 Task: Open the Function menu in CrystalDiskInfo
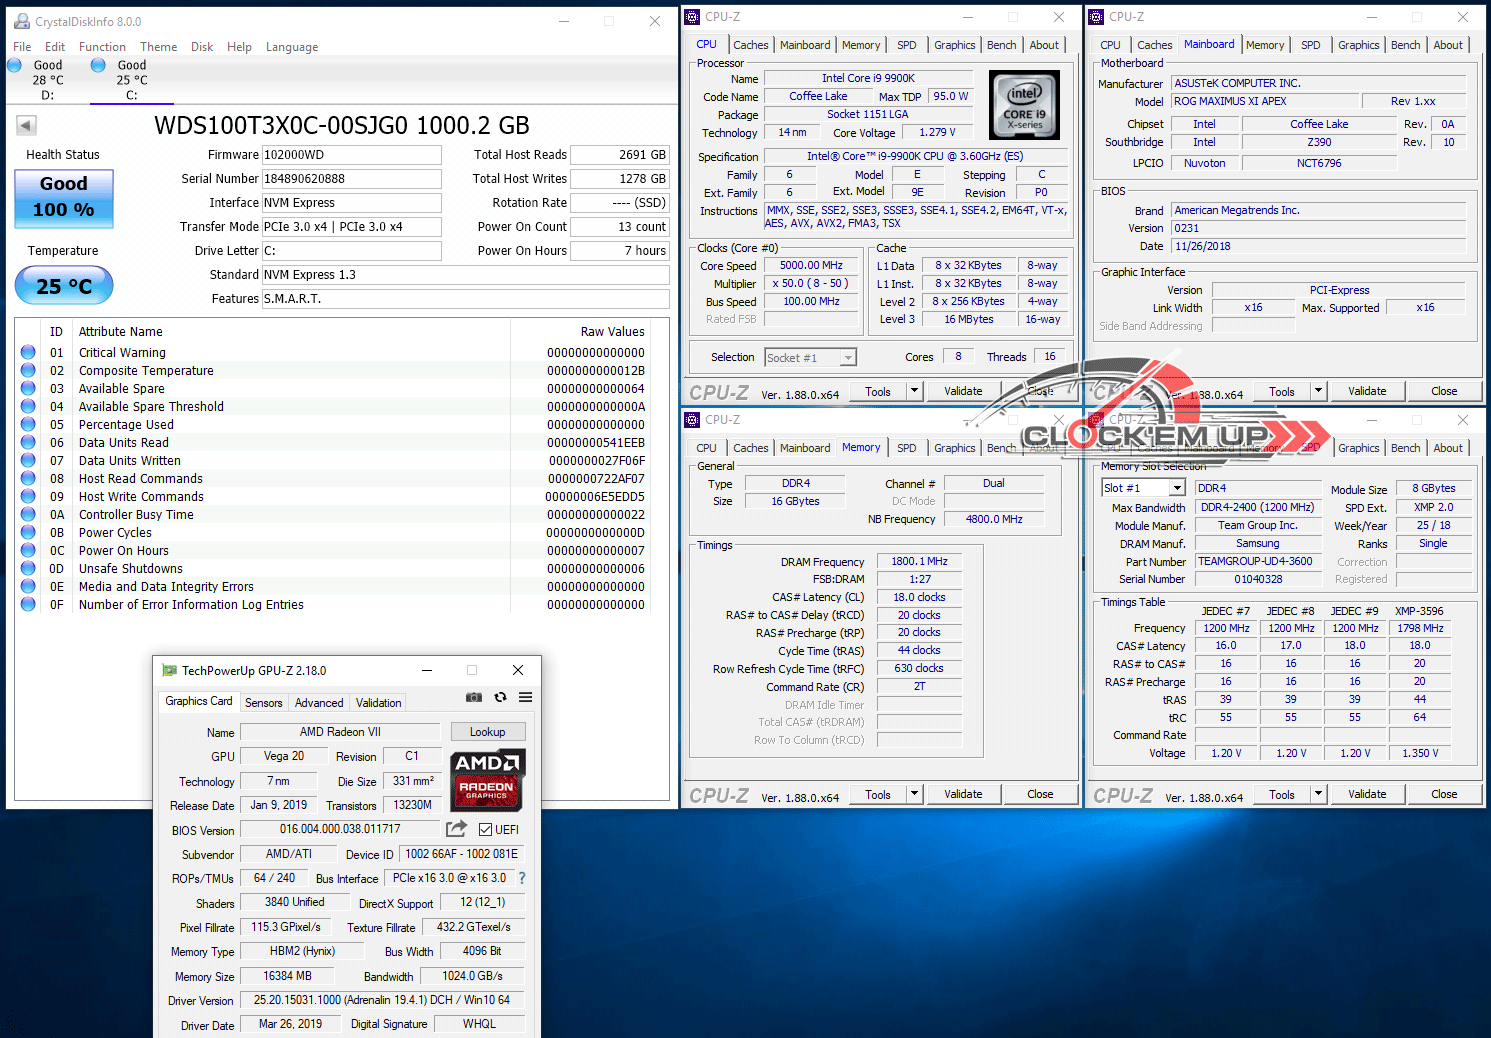click(102, 47)
